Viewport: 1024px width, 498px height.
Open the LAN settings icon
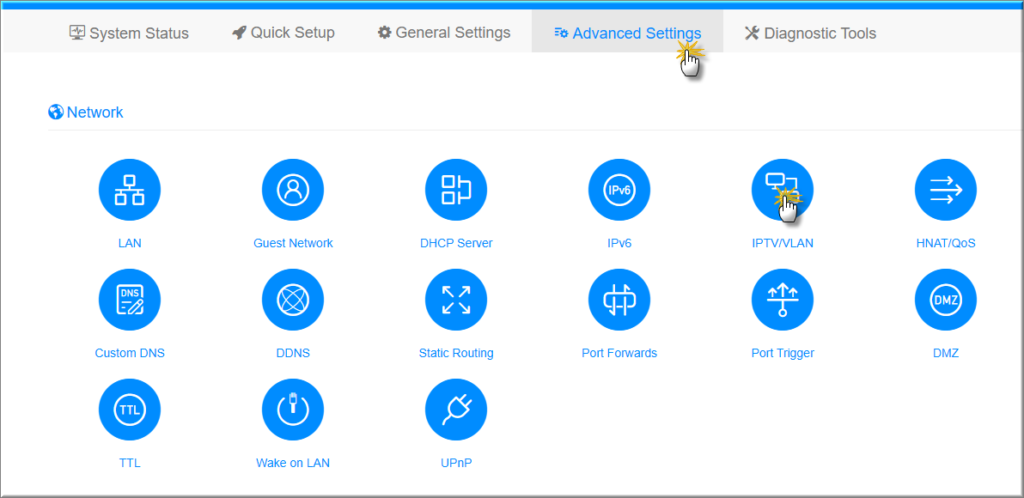[x=129, y=190]
